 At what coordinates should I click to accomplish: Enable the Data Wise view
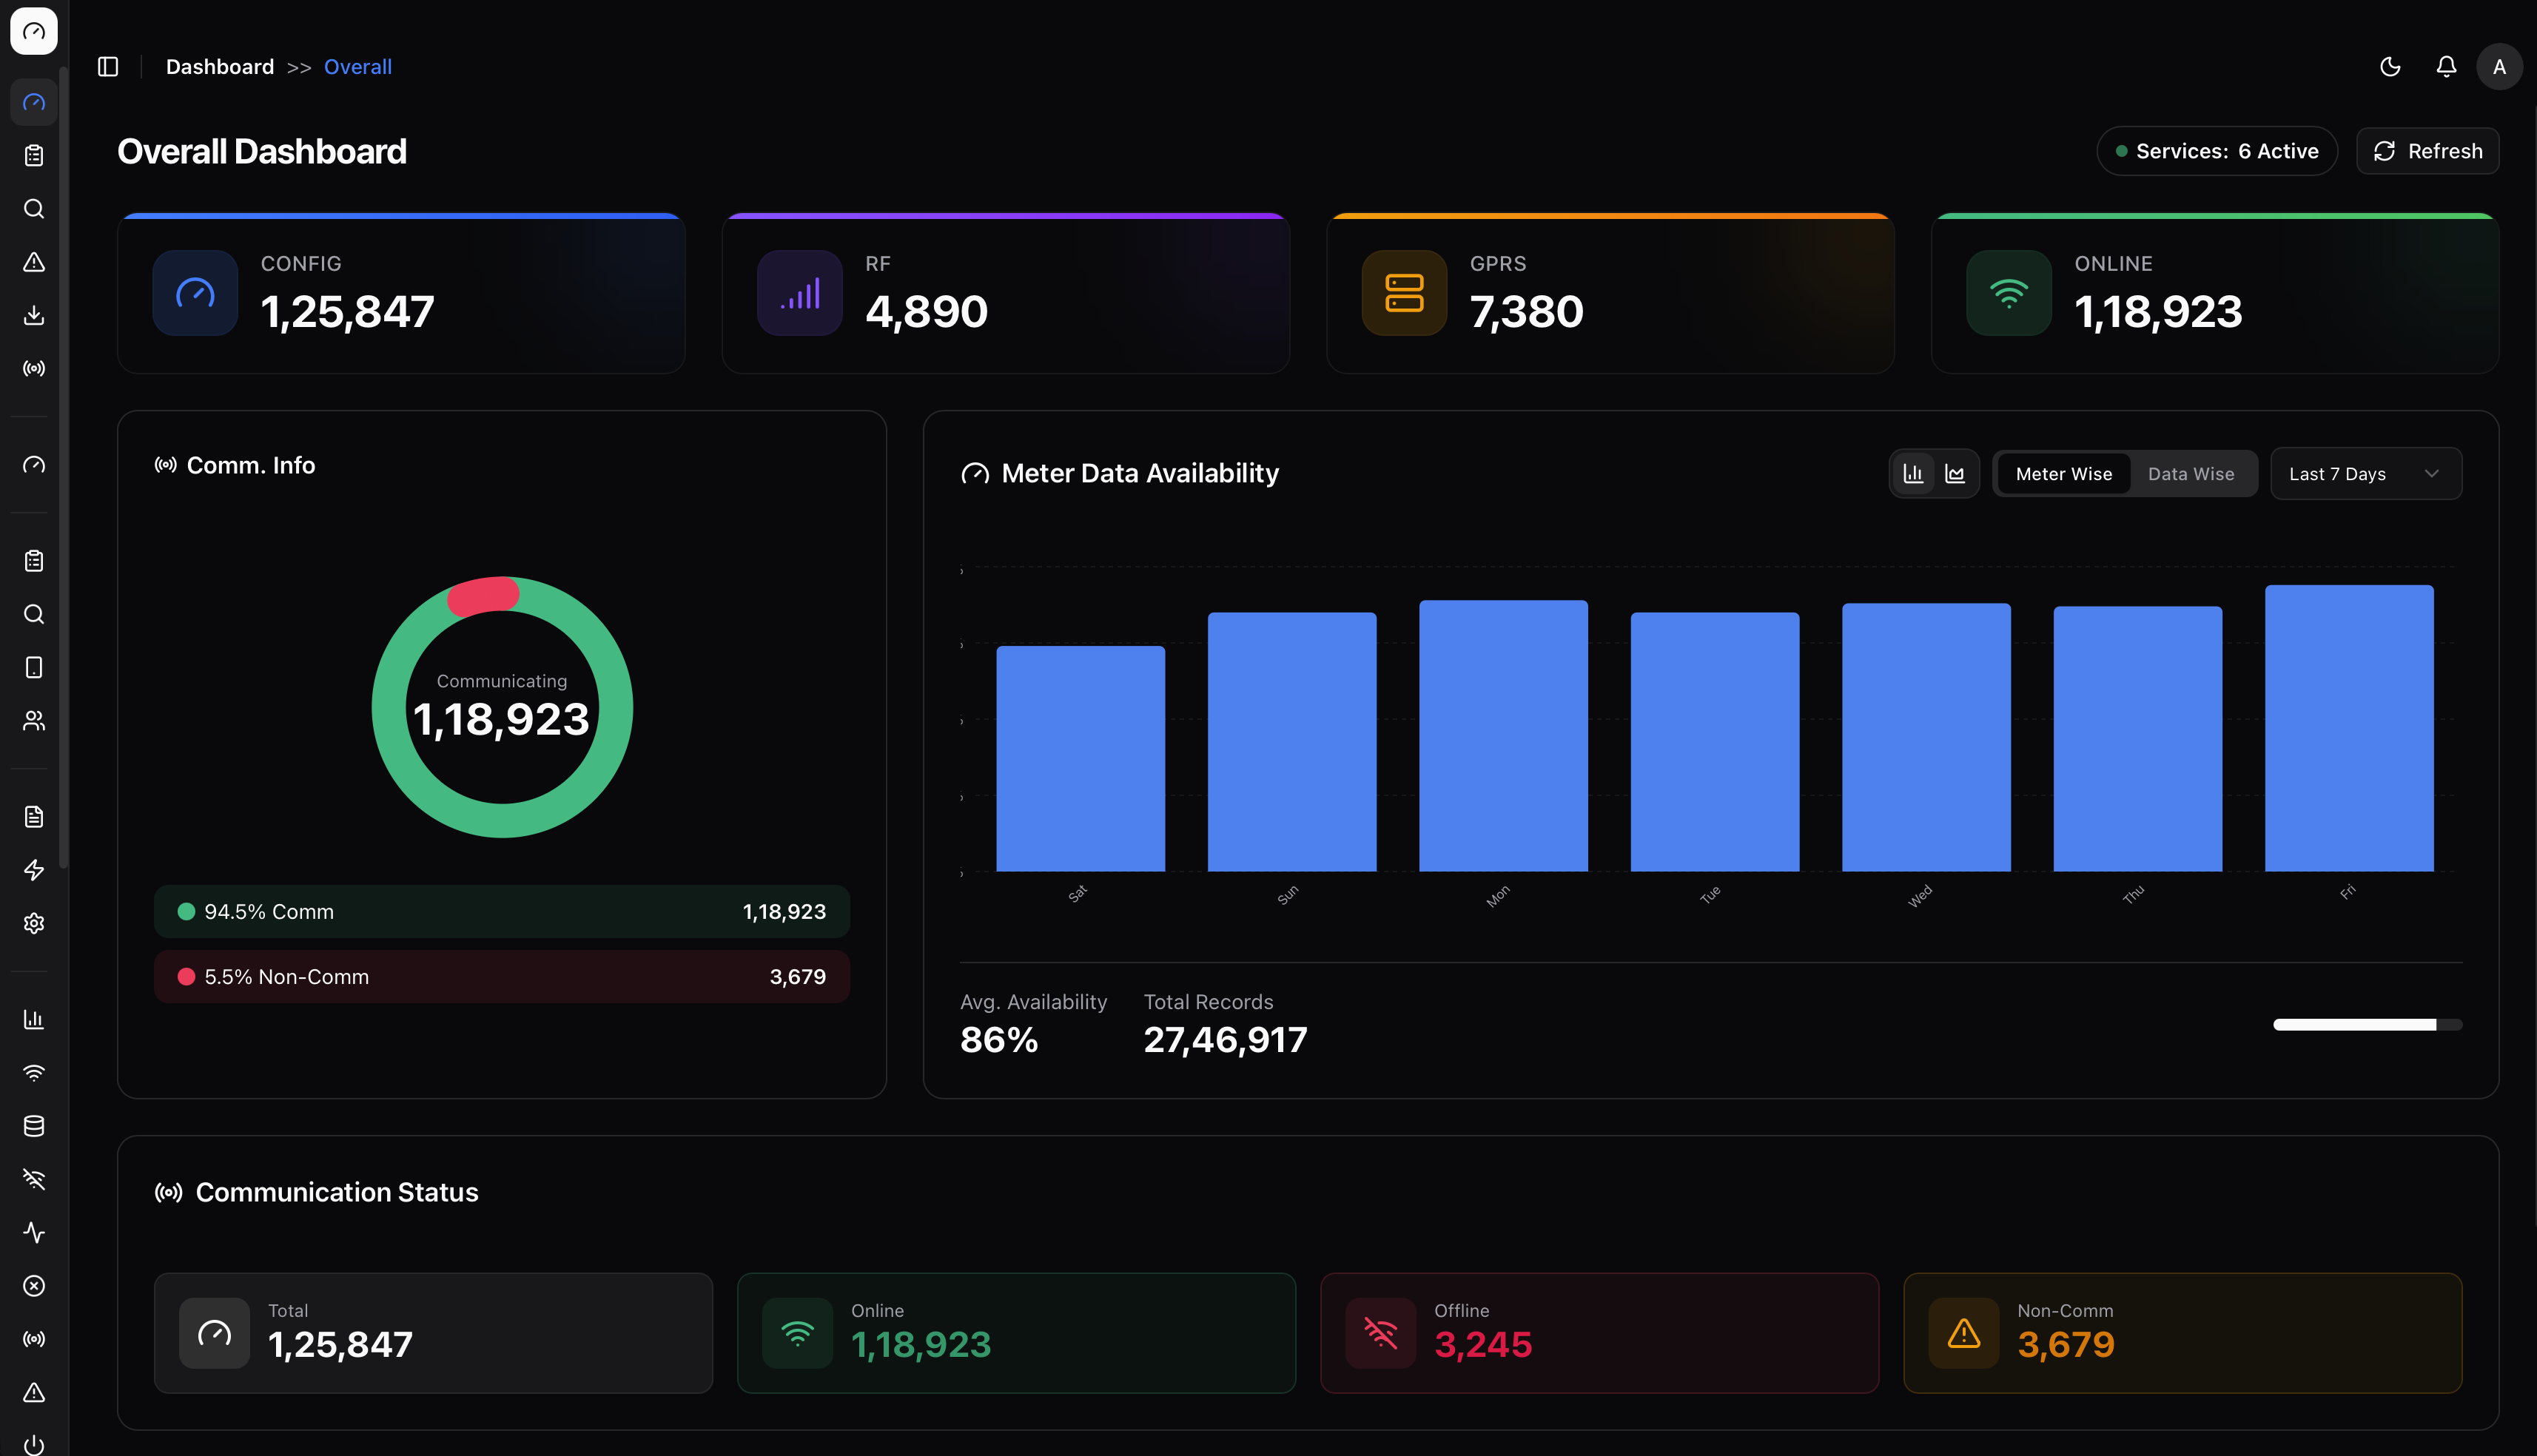[2191, 473]
